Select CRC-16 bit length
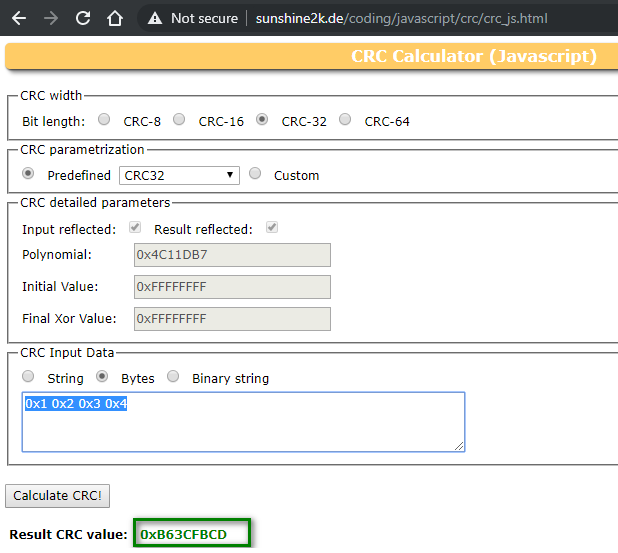 [x=179, y=120]
